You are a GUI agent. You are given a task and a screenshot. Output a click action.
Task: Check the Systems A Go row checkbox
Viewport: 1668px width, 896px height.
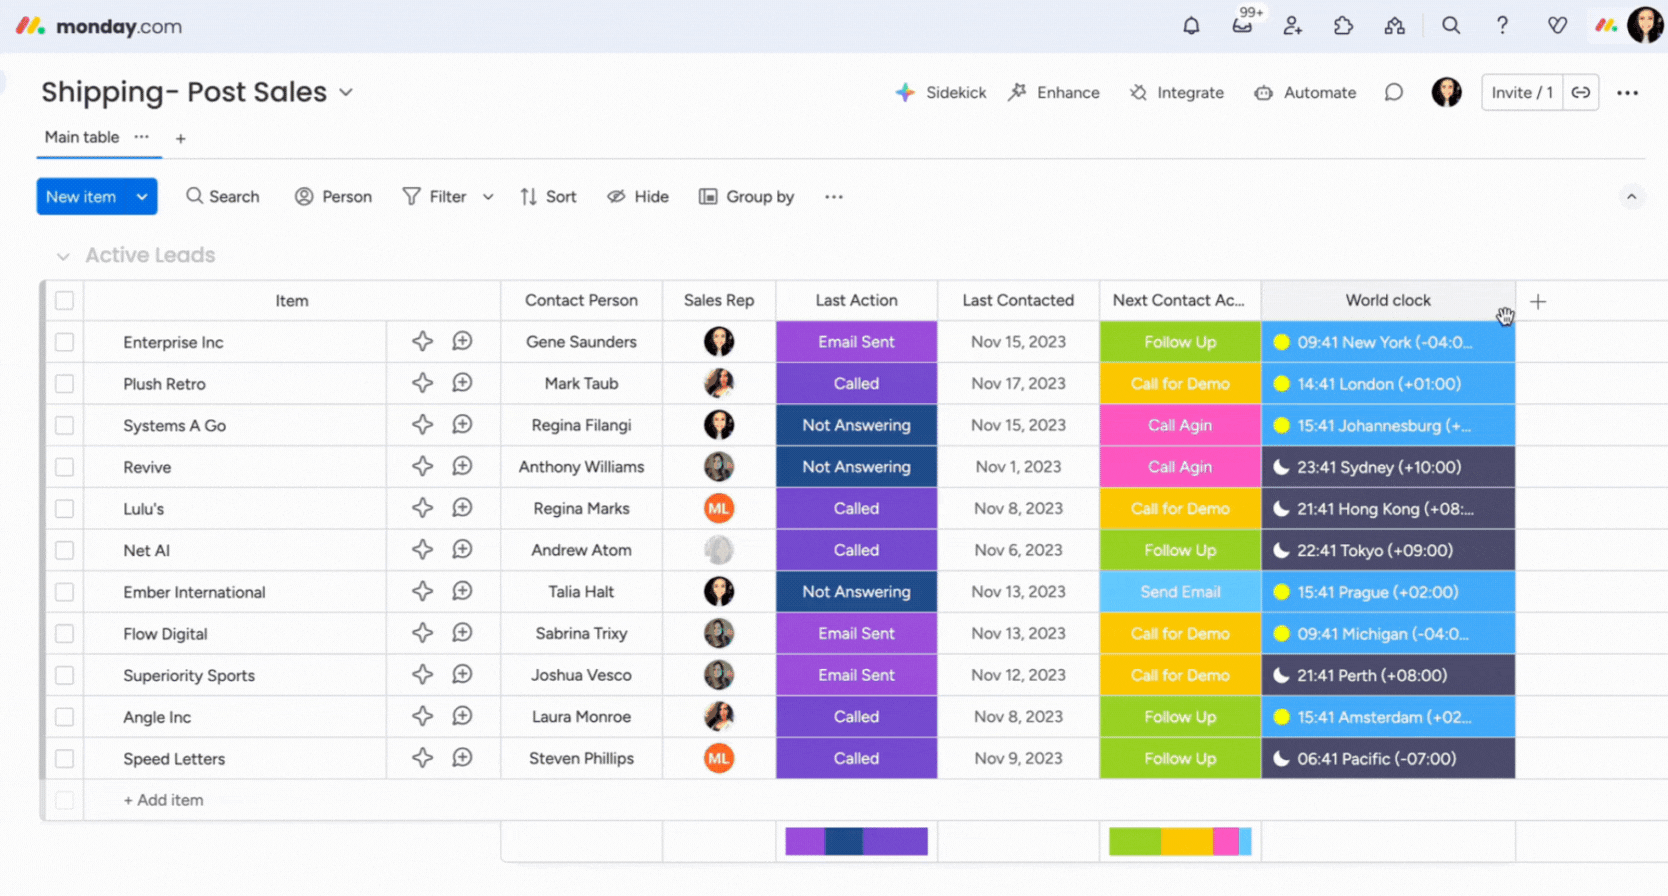tap(65, 425)
